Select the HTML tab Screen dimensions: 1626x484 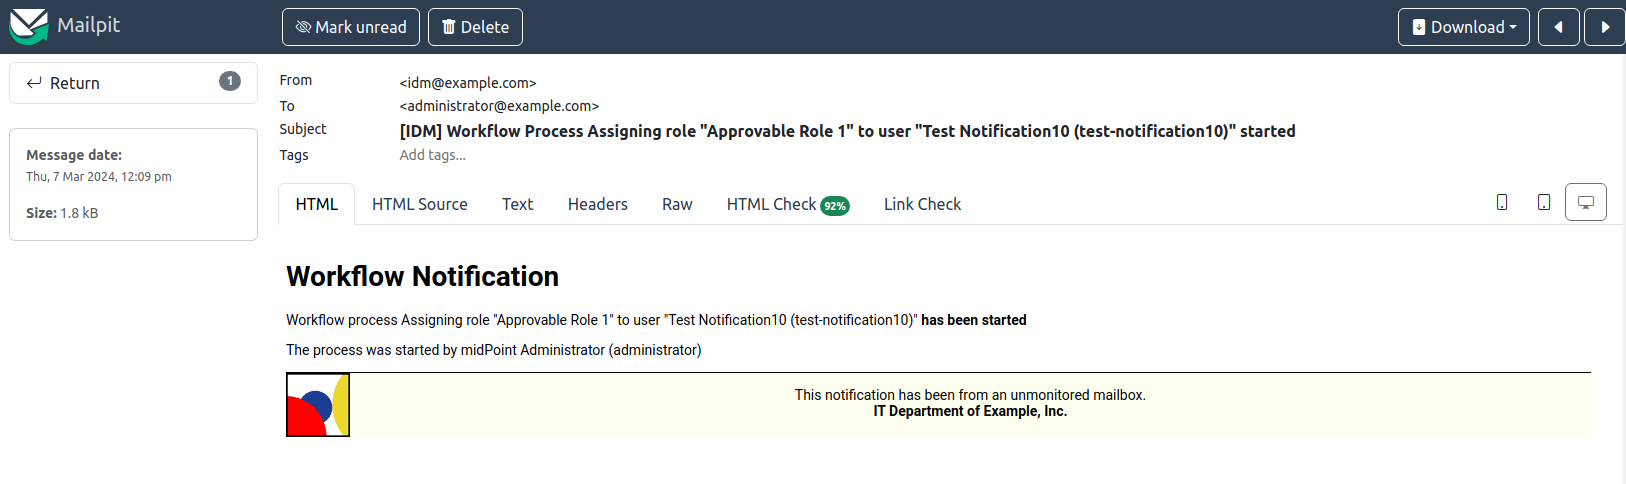[x=316, y=204]
